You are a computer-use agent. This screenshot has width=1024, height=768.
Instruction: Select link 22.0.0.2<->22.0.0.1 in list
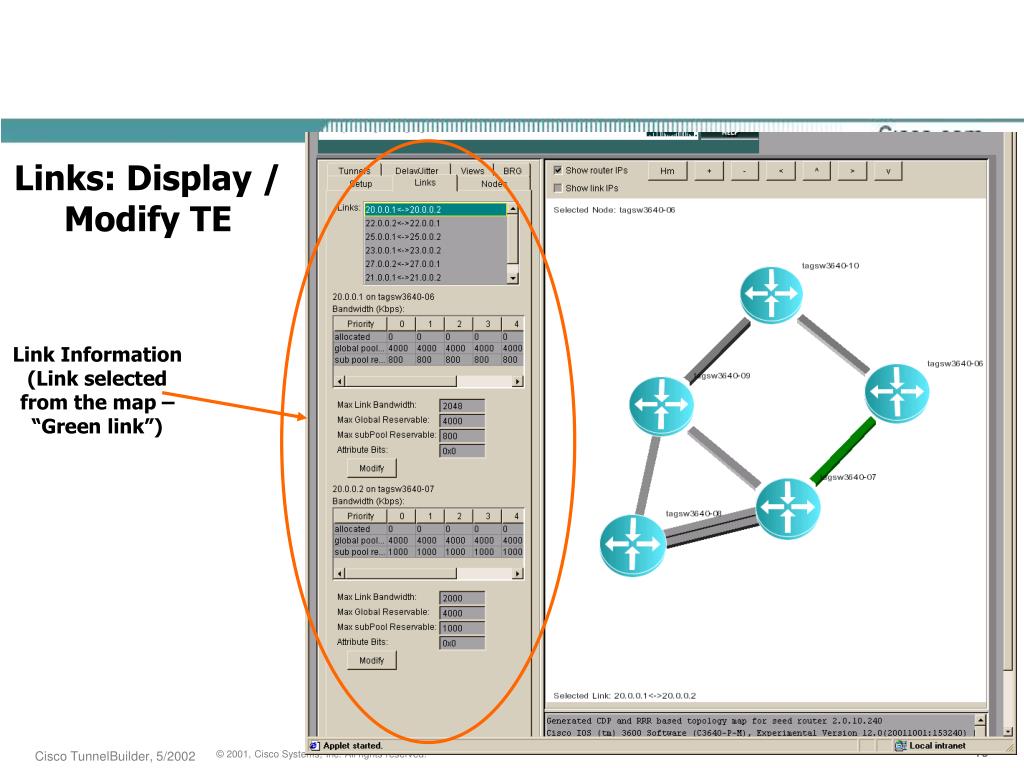435,223
